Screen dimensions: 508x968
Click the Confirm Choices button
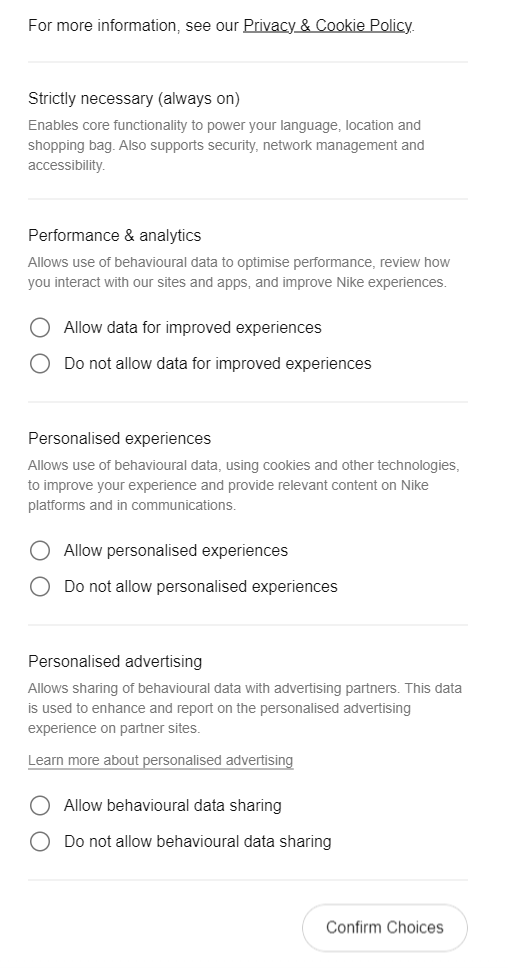click(x=385, y=927)
